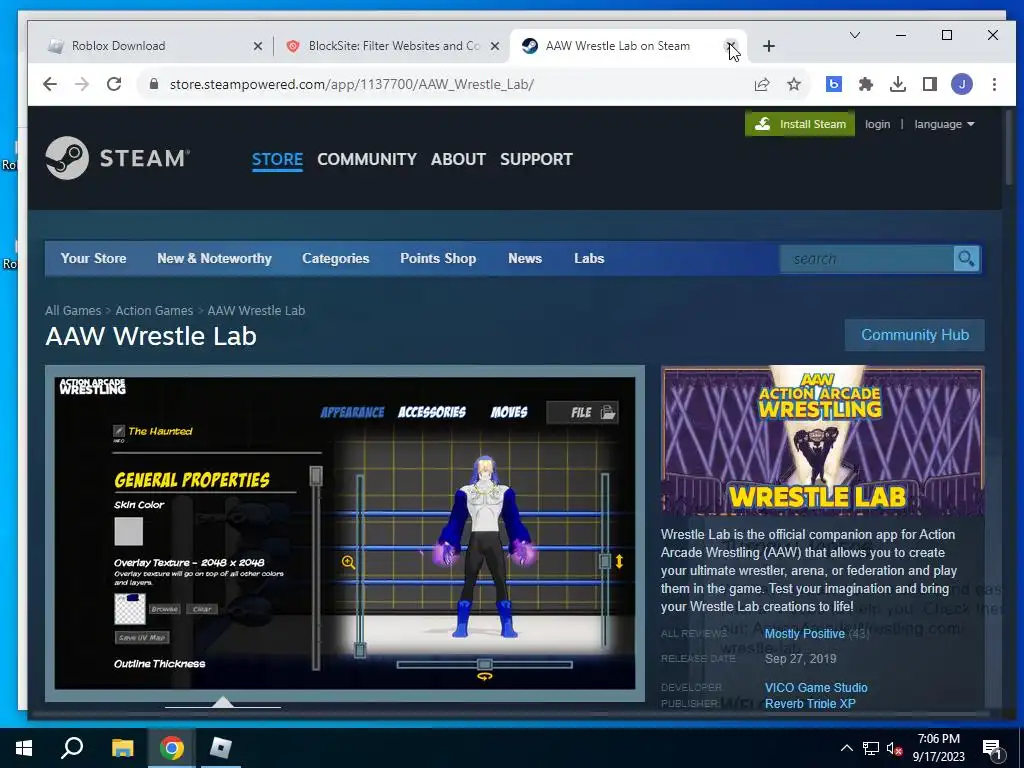Click the Roblox taskbar icon

(x=221, y=748)
